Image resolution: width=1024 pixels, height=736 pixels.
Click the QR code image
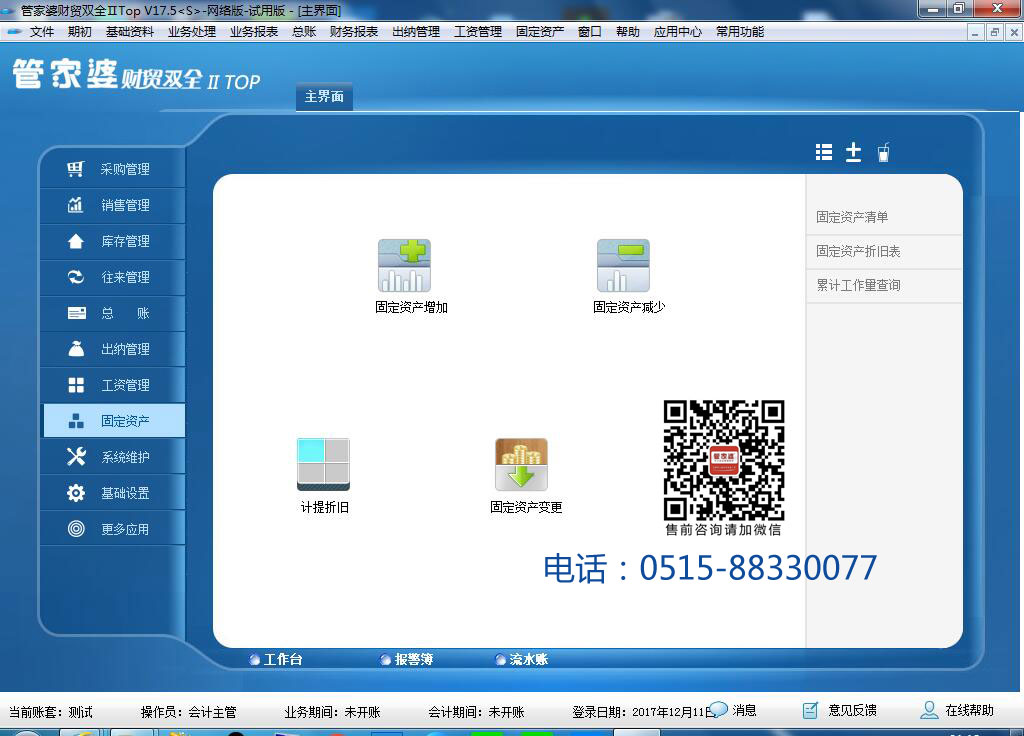(724, 460)
